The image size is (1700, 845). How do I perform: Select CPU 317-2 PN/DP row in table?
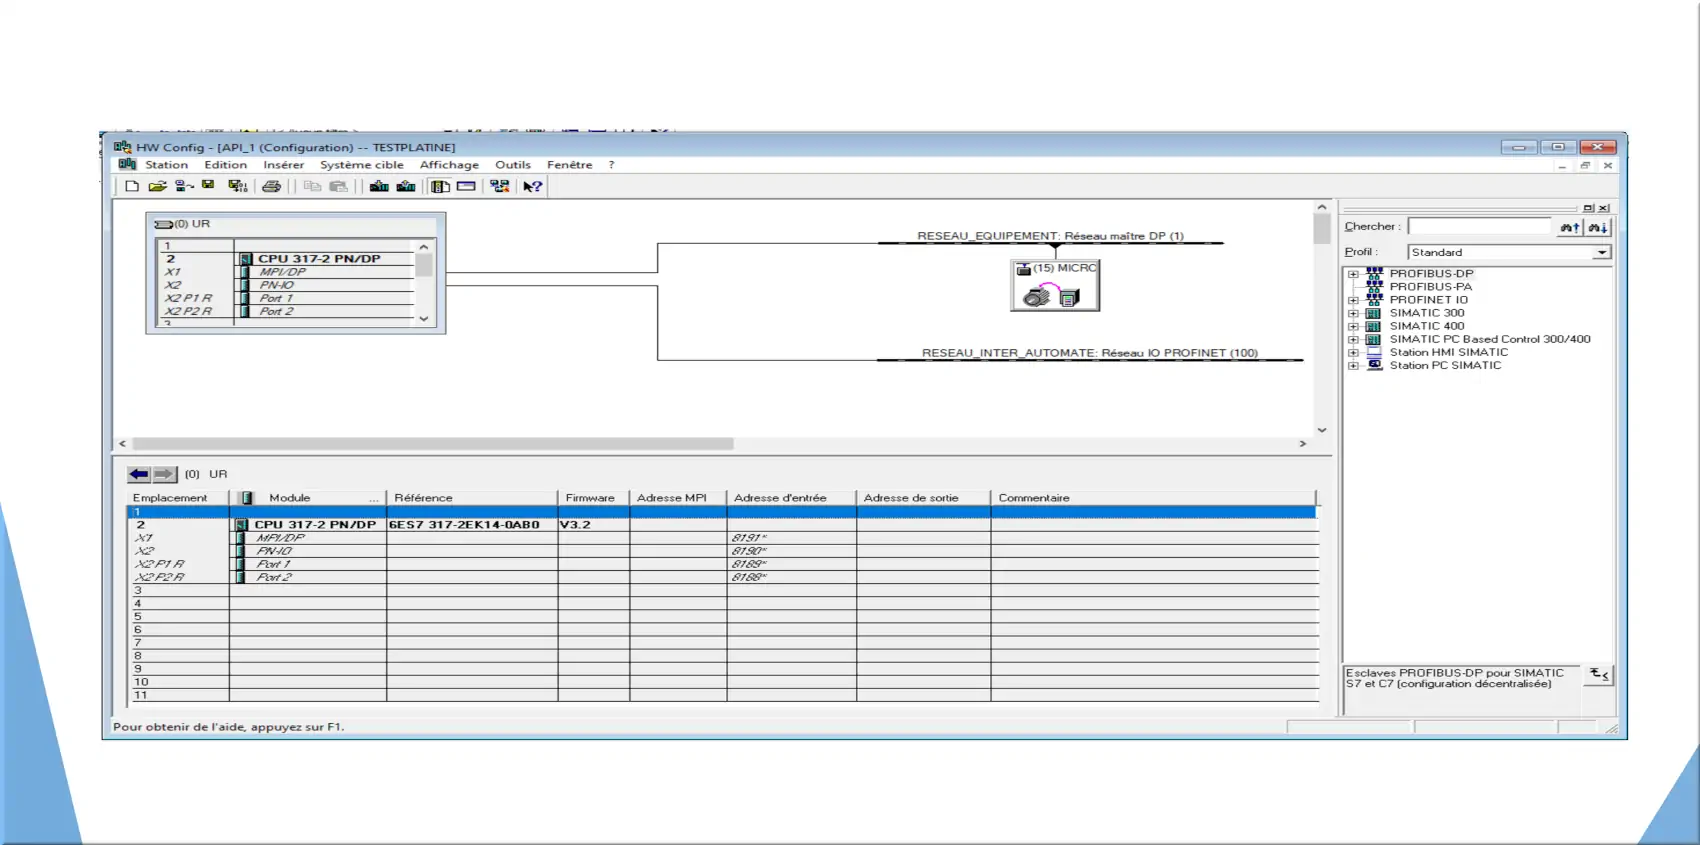click(722, 525)
